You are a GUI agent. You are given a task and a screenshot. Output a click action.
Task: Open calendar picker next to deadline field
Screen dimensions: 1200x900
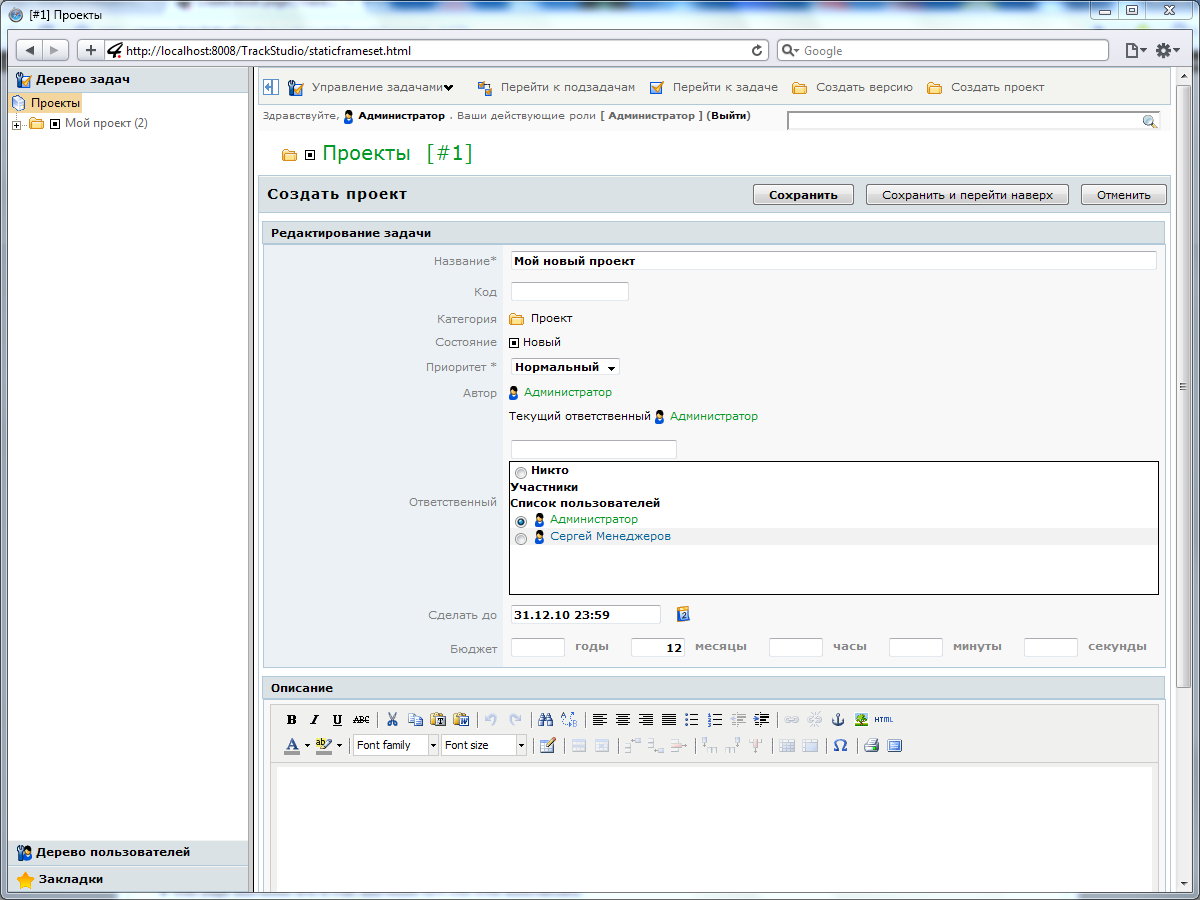click(684, 614)
